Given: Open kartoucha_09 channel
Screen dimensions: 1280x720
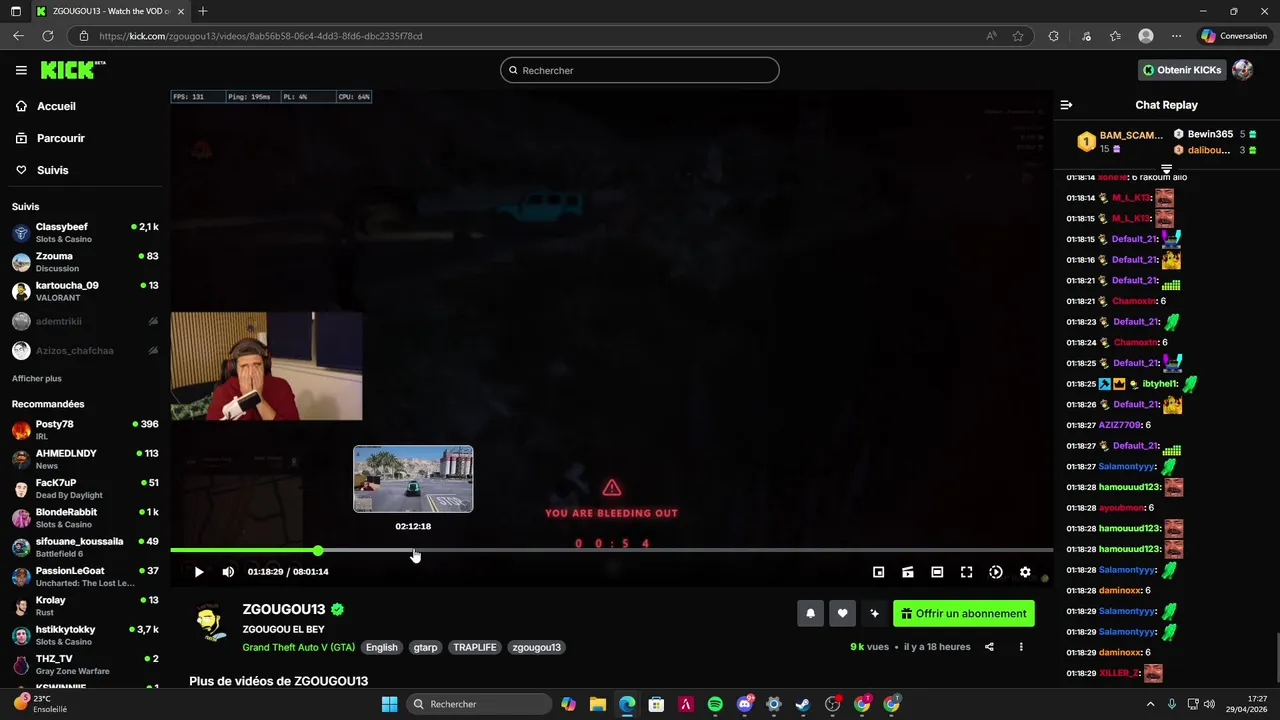Looking at the screenshot, I should [x=85, y=291].
